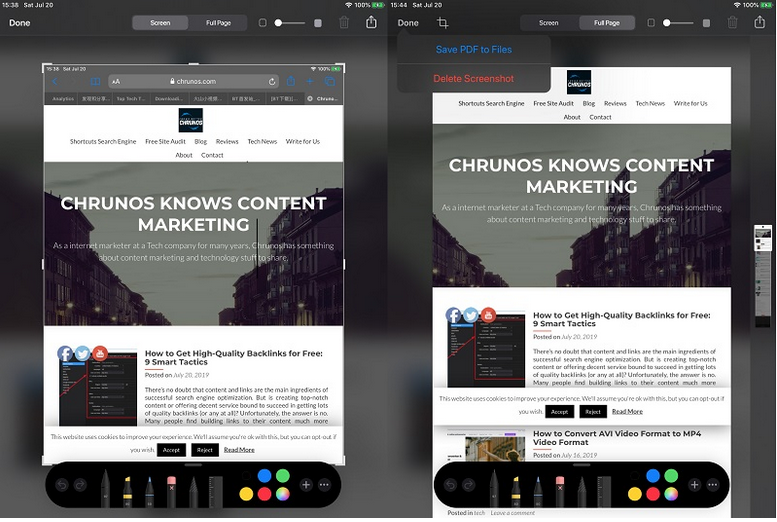The width and height of the screenshot is (777, 522).
Task: Pick the blue color swatch in the right toolbar
Action: 653,476
